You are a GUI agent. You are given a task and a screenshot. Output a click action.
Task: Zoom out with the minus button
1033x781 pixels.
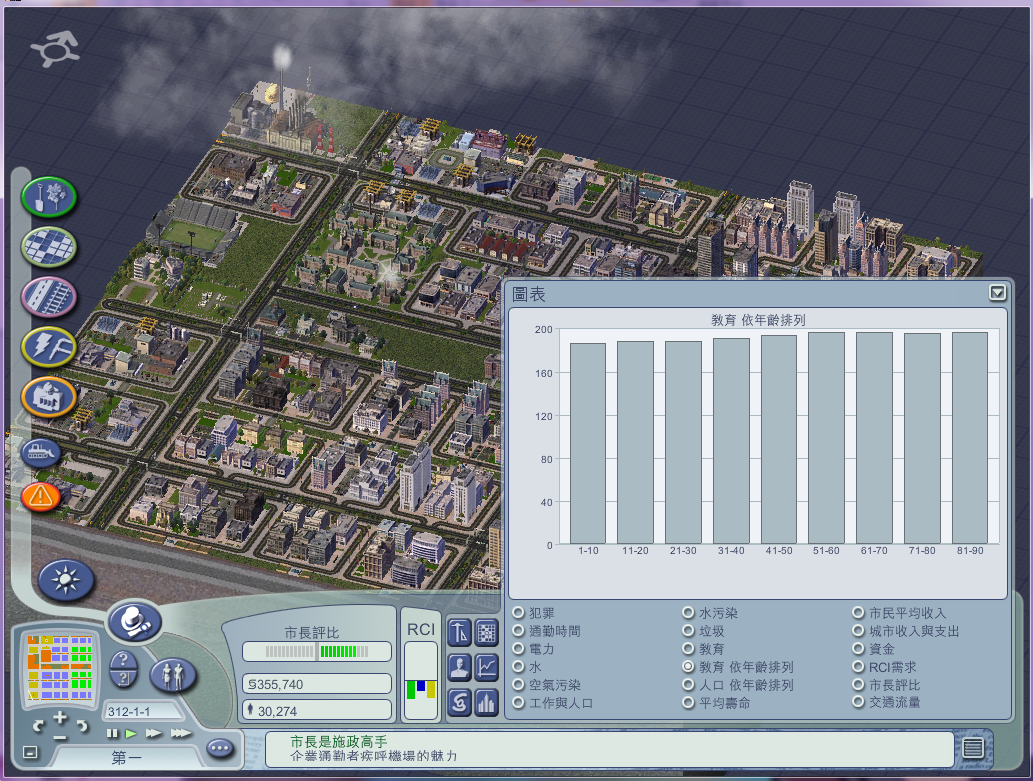[x=60, y=736]
